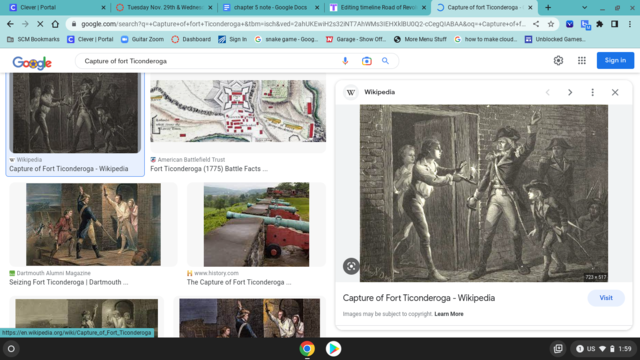Switch to chapter 5 note tab
The image size is (640, 360).
click(271, 7)
